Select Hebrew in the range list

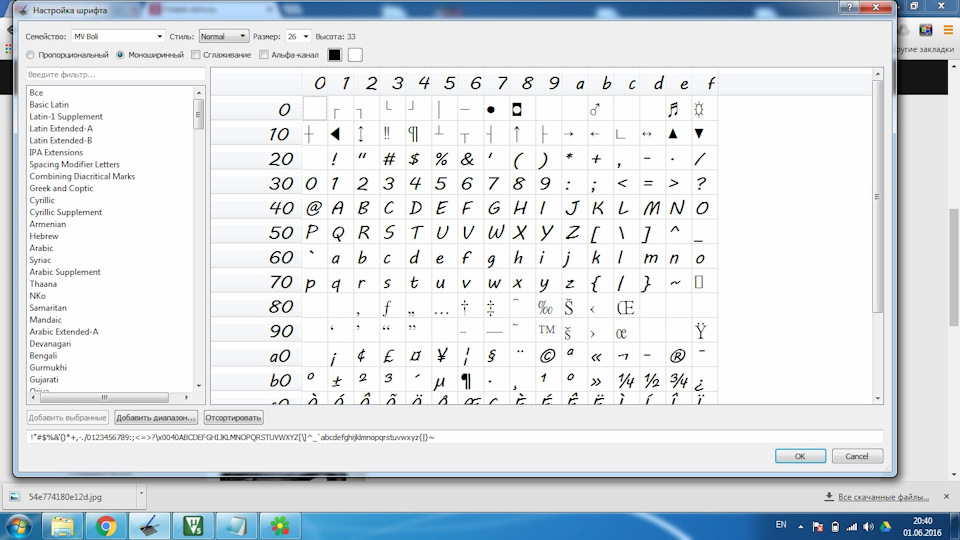[x=43, y=236]
